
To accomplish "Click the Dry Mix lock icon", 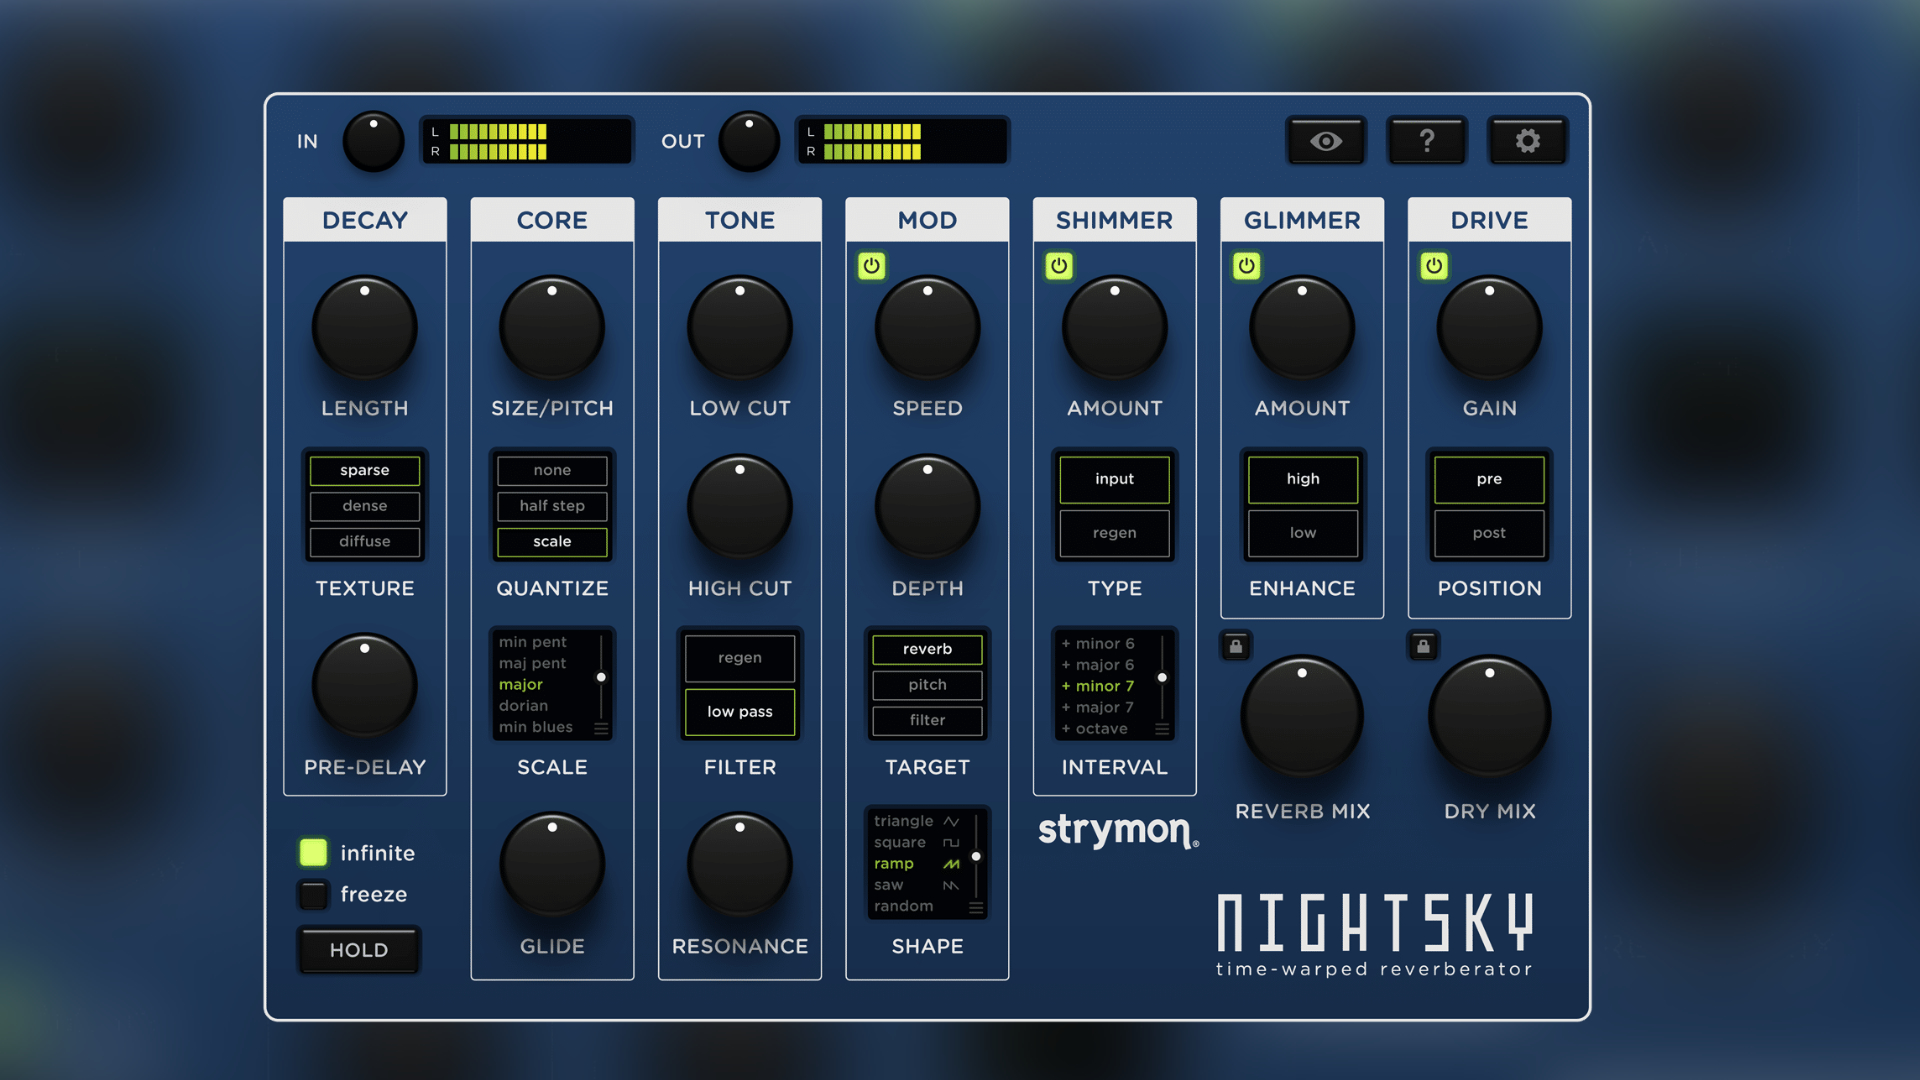I will [1423, 646].
